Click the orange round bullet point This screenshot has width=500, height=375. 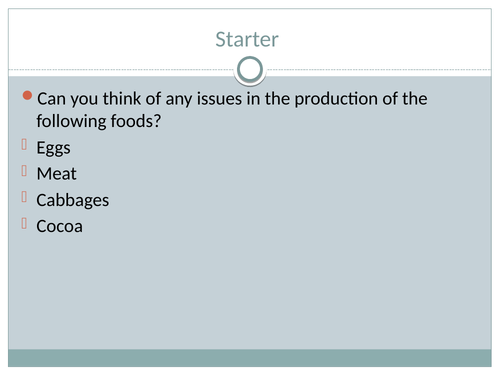click(27, 96)
